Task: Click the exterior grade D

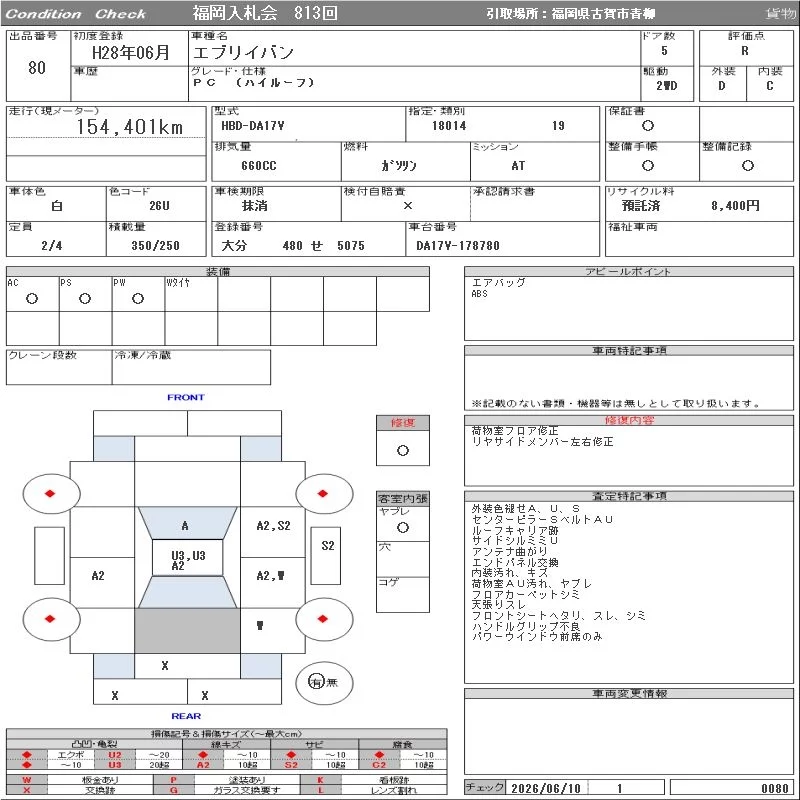Action: pyautogui.click(x=722, y=86)
